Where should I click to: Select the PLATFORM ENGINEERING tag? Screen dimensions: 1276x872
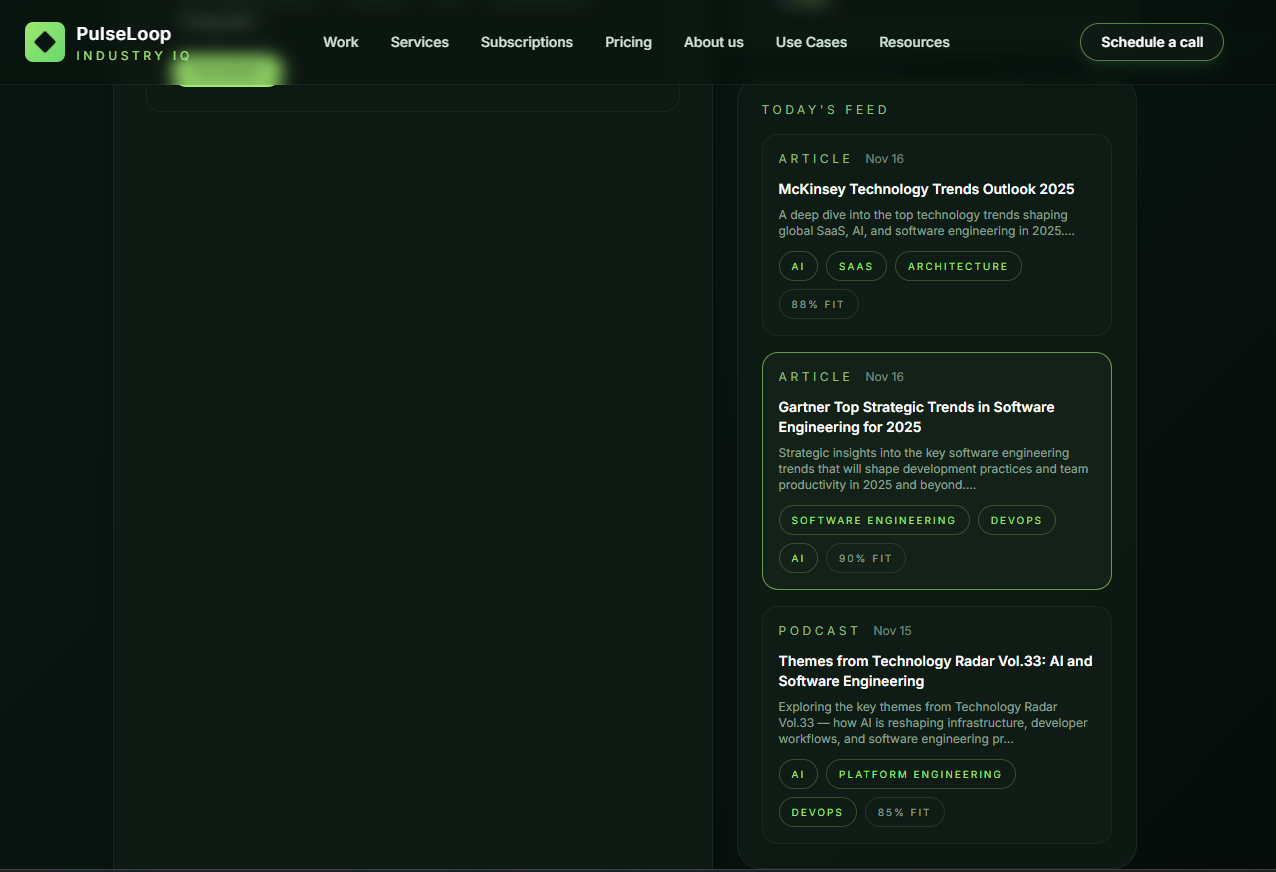point(920,774)
